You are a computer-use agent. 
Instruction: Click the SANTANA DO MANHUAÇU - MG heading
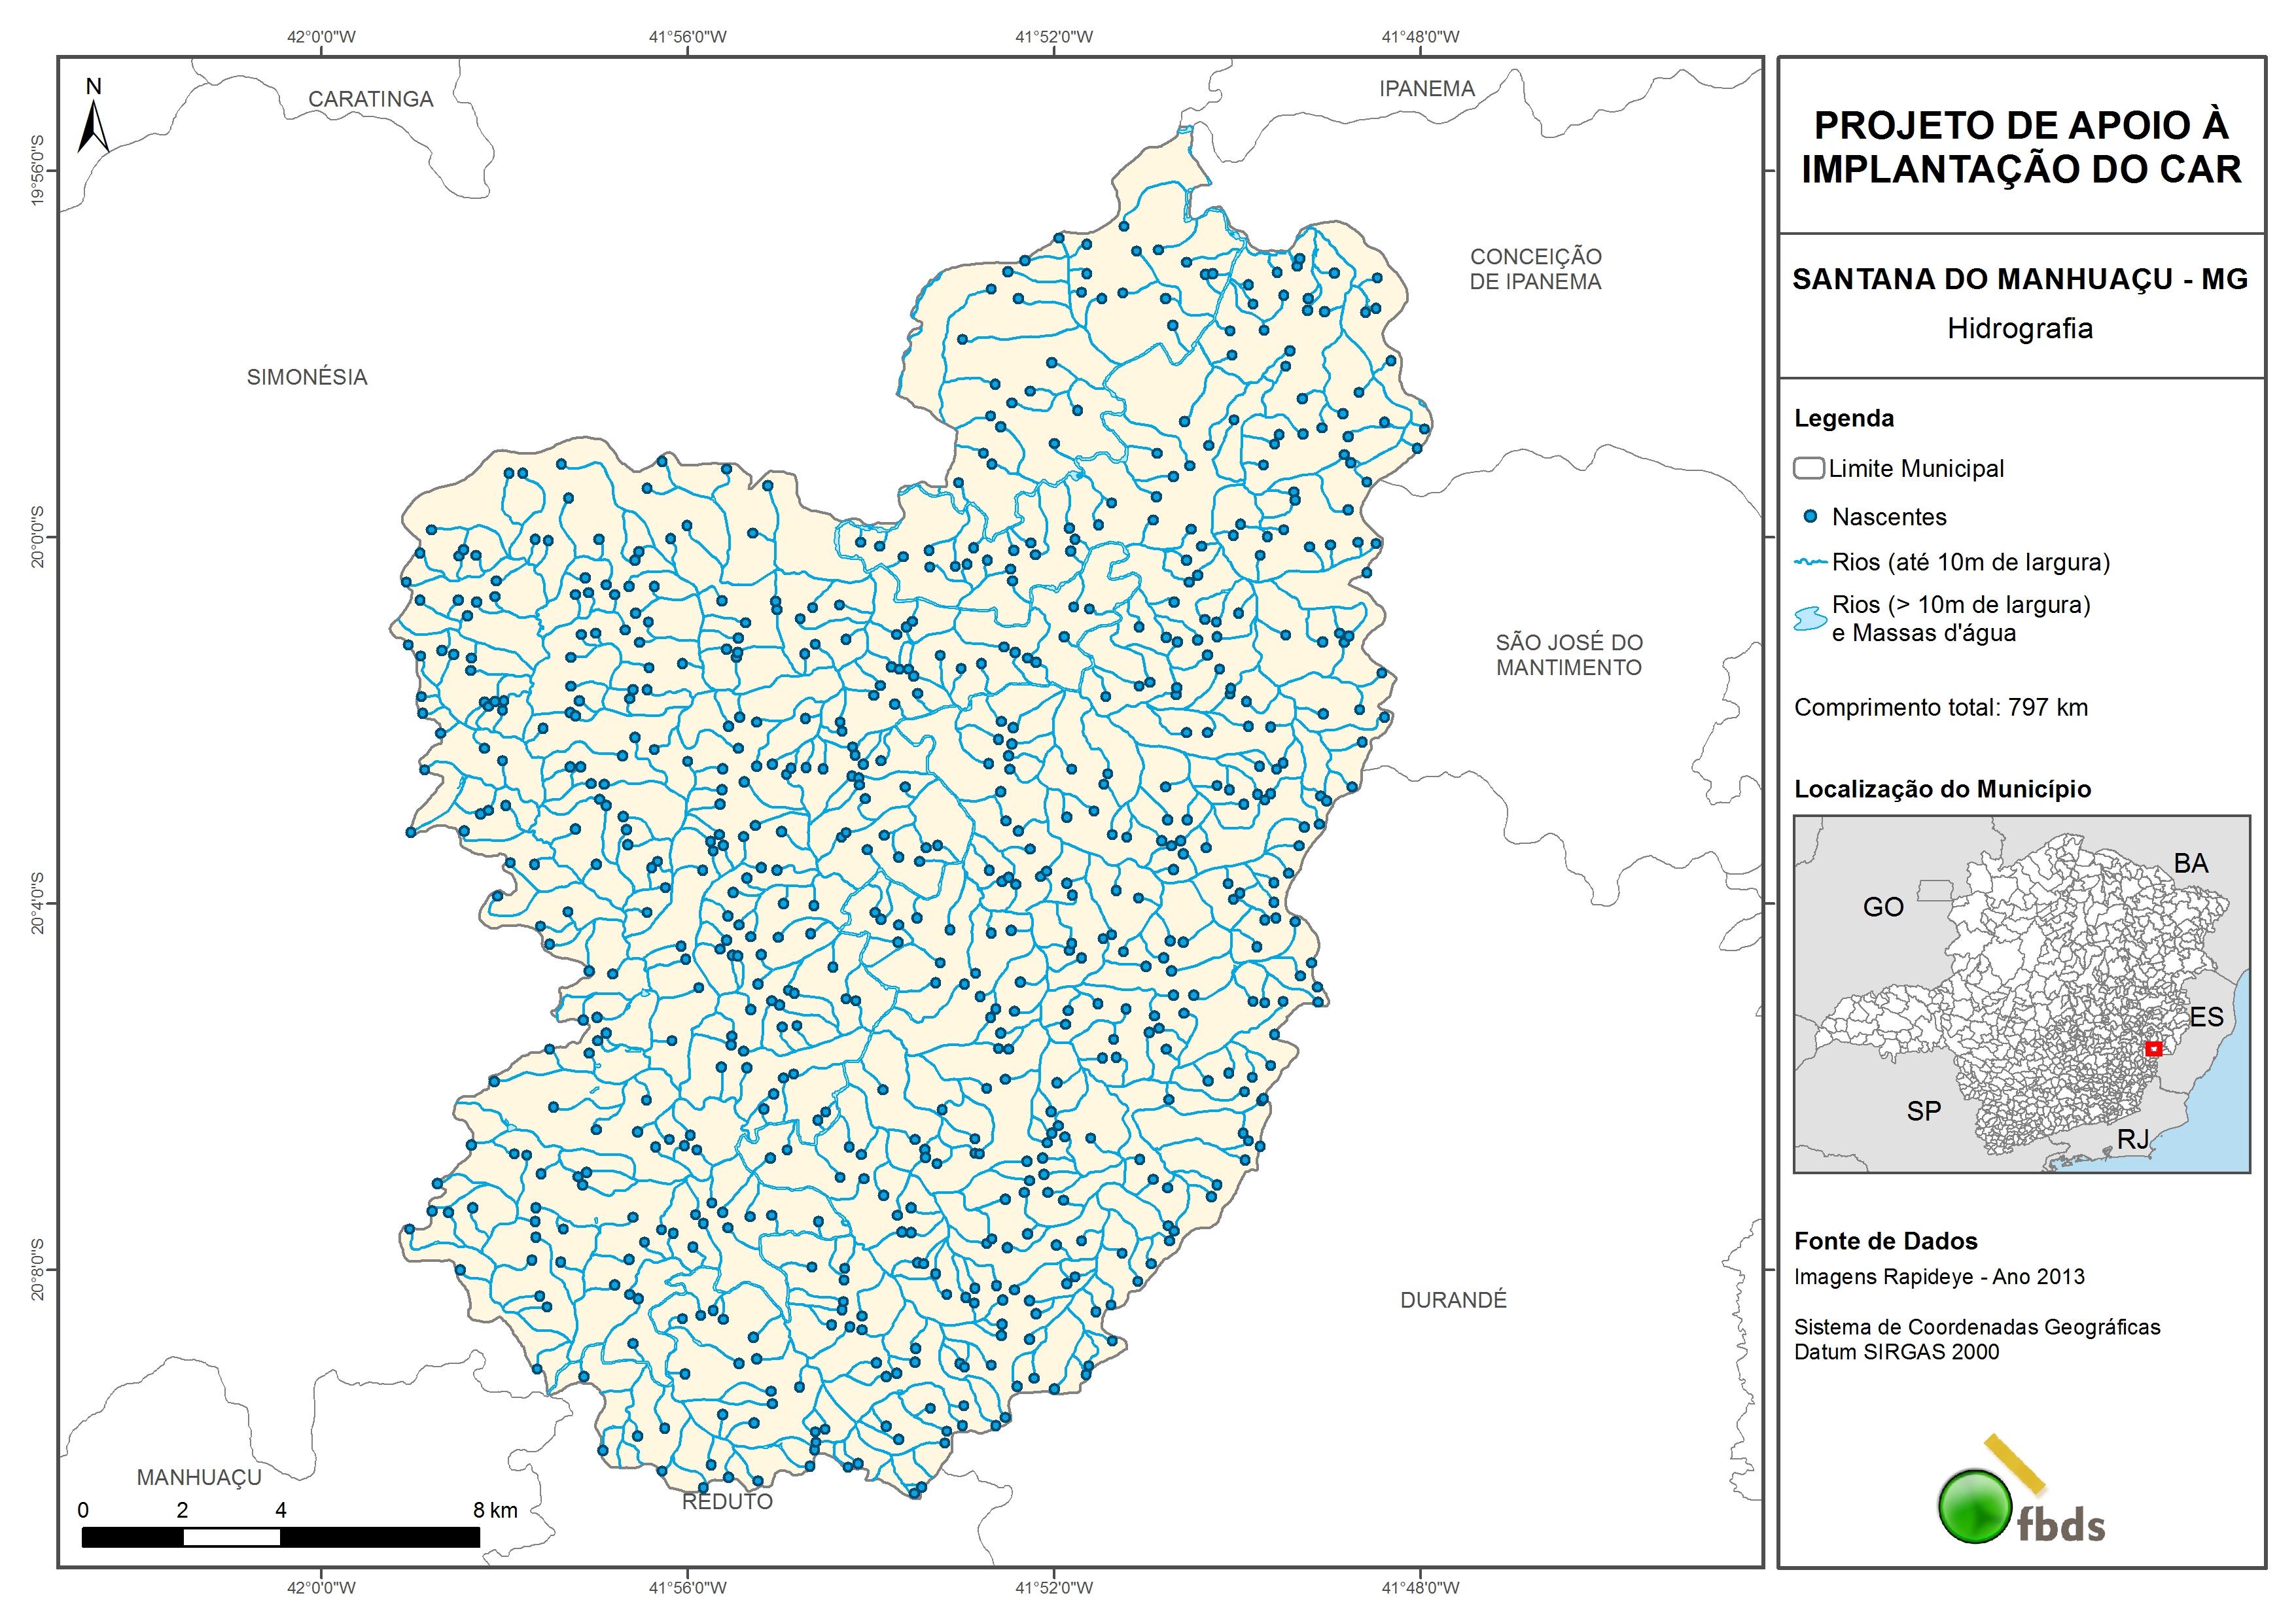(x=2020, y=279)
